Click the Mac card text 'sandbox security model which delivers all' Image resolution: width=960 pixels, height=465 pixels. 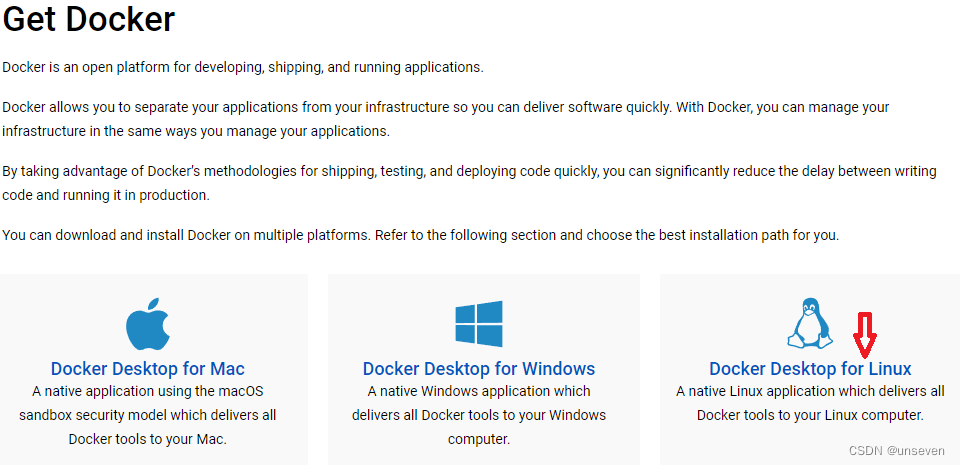pyautogui.click(x=148, y=415)
